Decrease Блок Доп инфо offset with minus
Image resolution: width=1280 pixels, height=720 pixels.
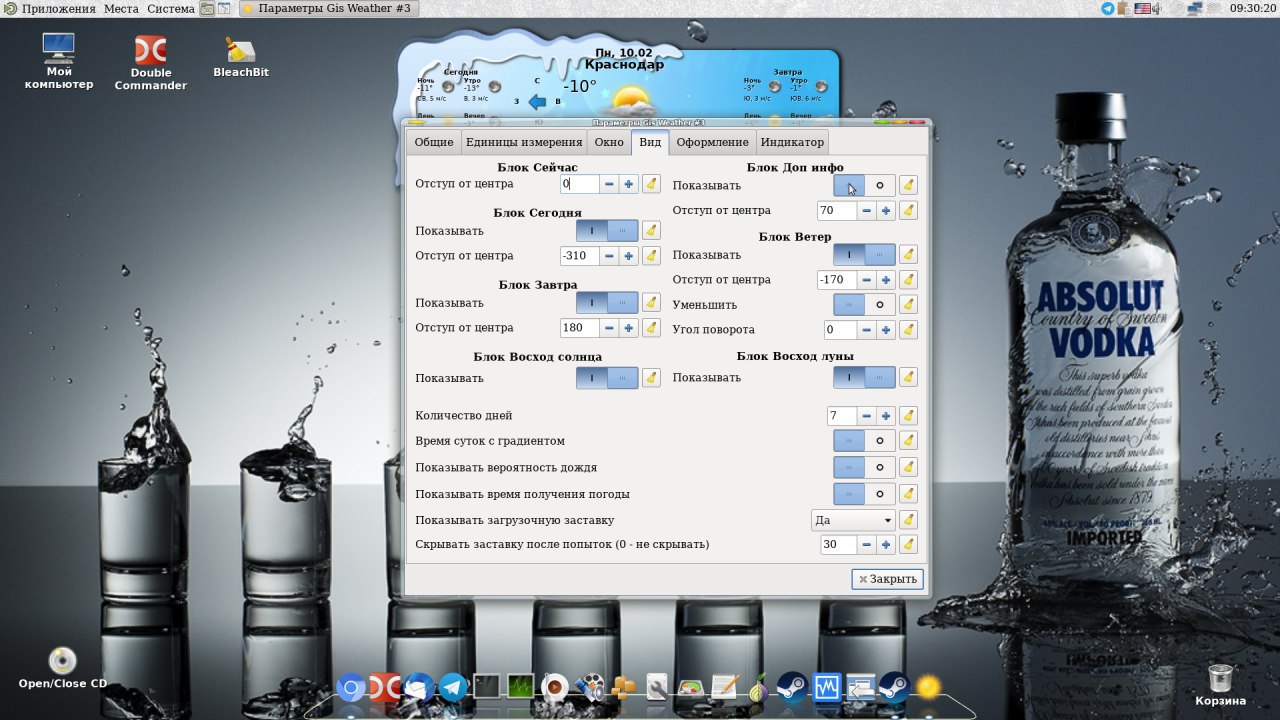(x=866, y=211)
